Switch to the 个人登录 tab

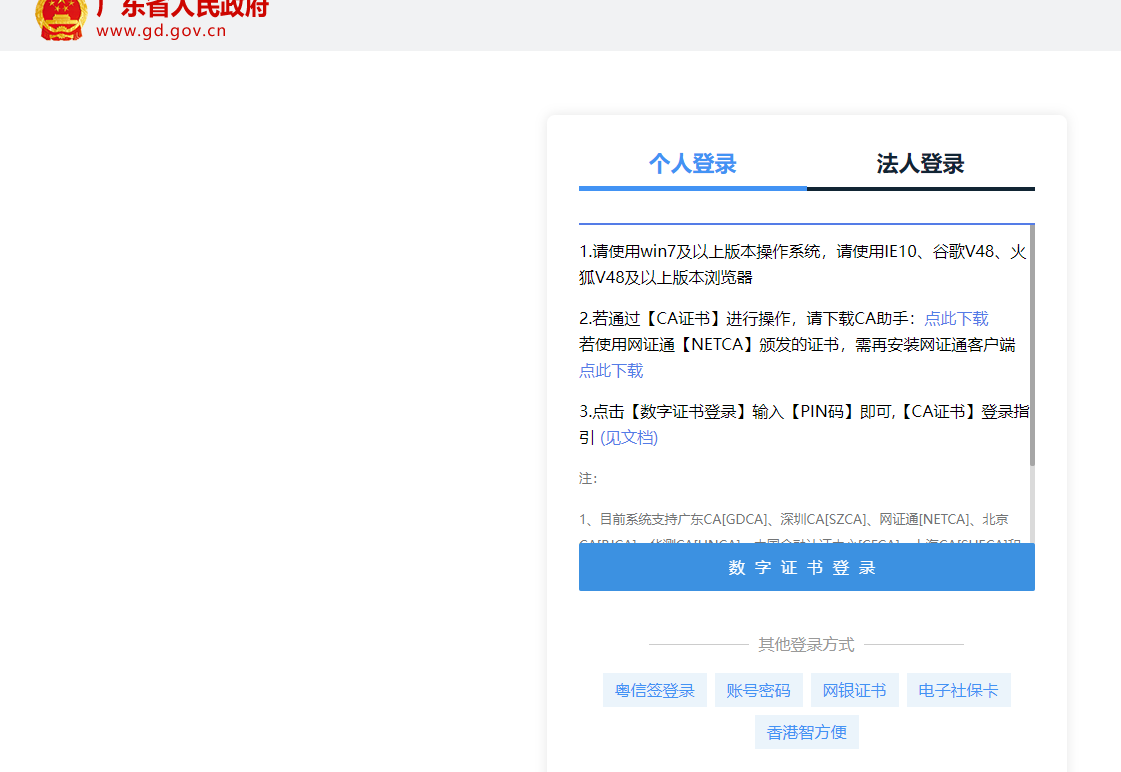692,164
